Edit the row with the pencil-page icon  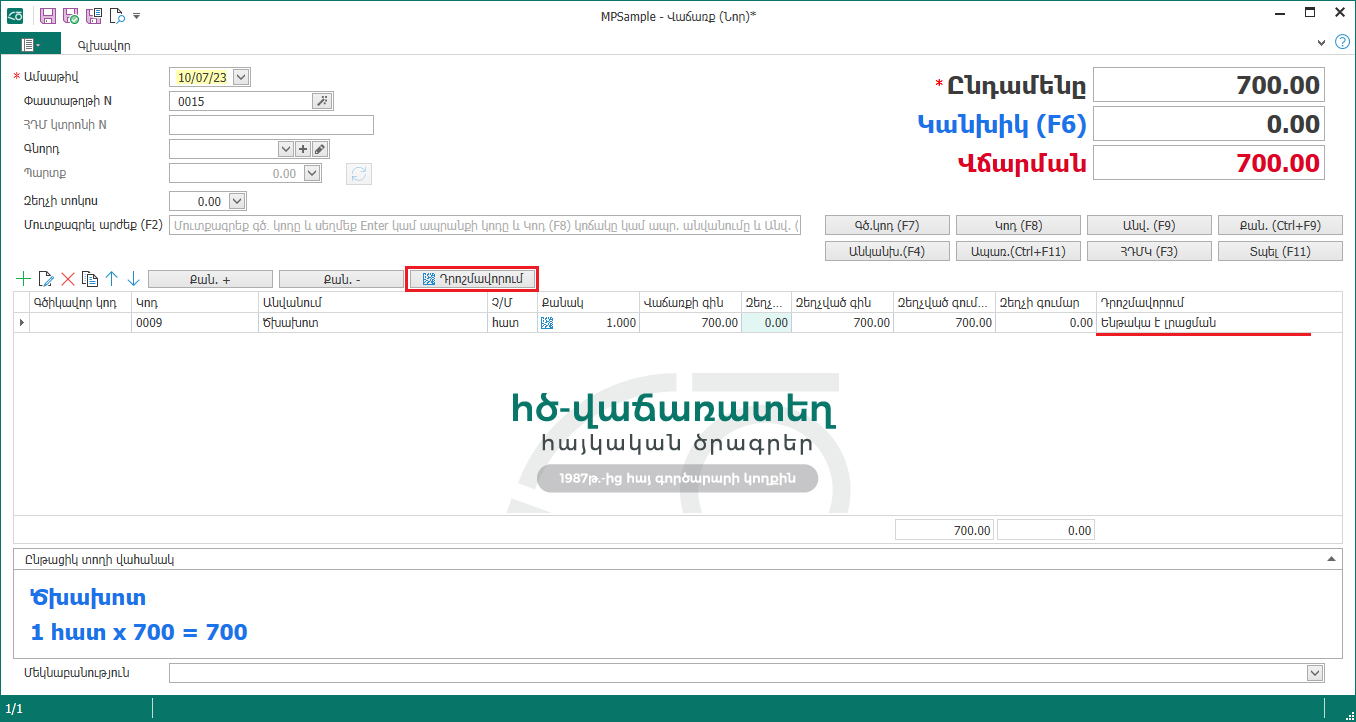tap(46, 279)
